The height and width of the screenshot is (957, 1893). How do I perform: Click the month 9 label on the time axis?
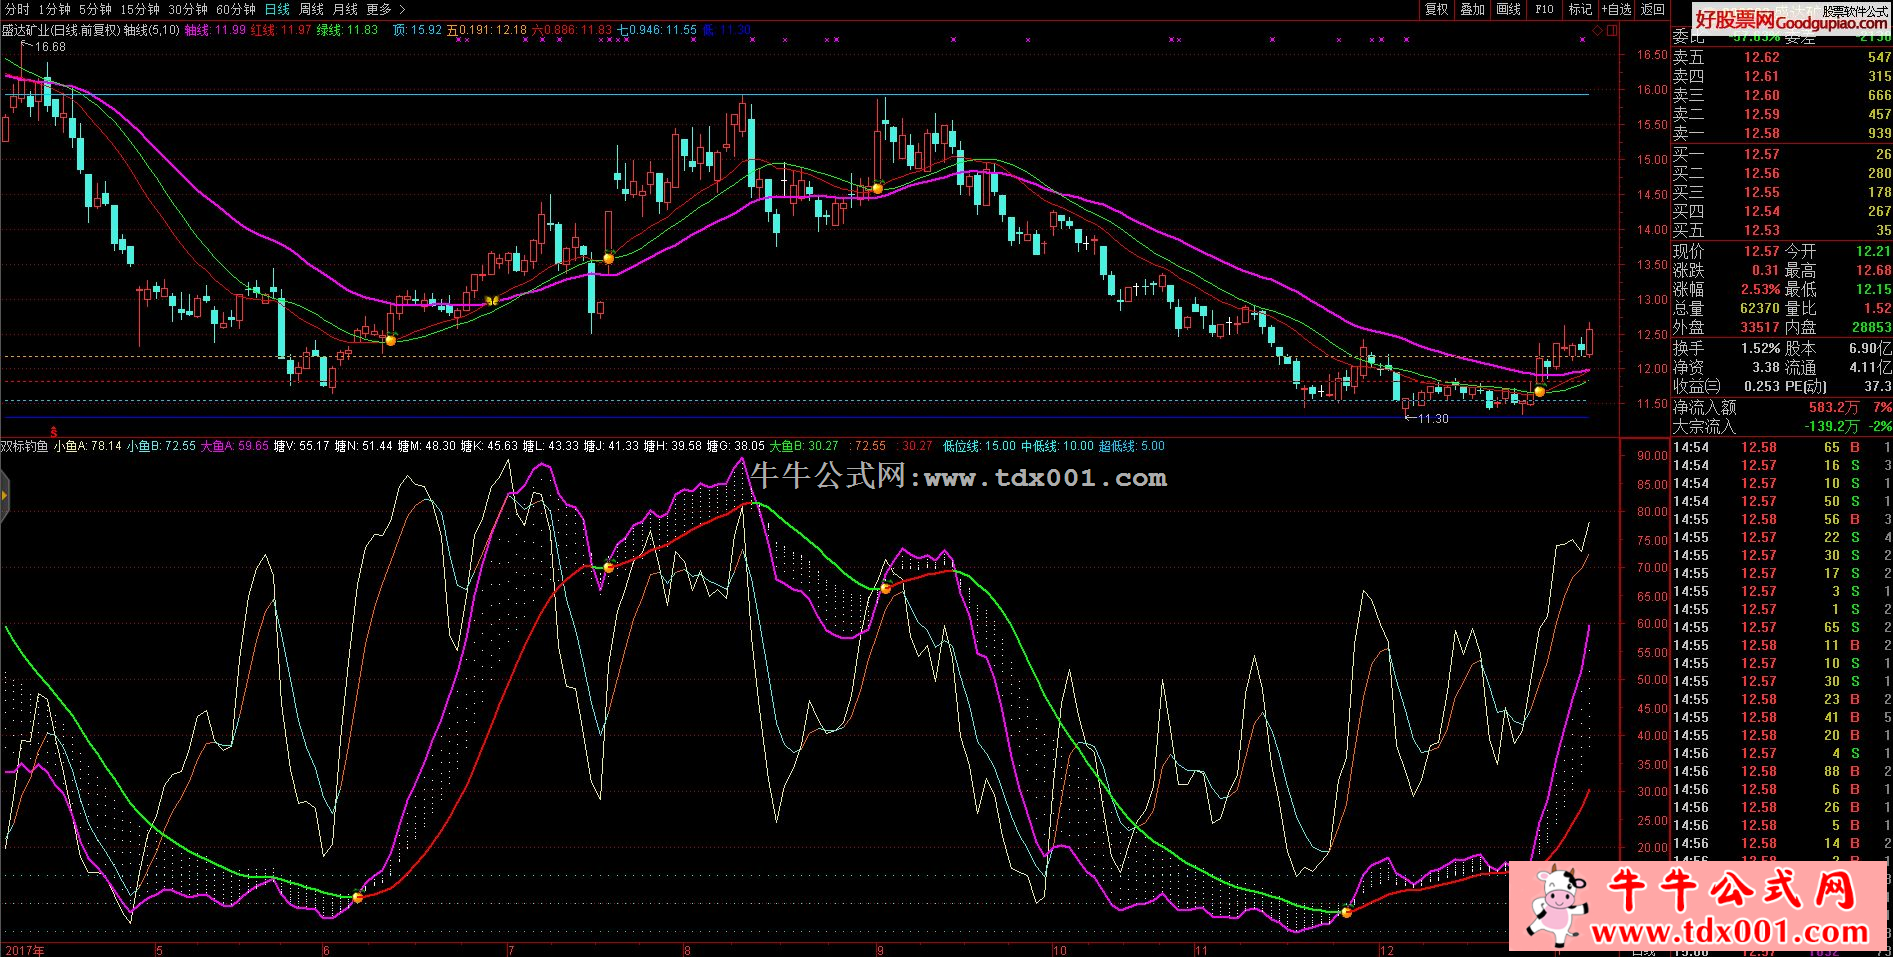coord(880,950)
